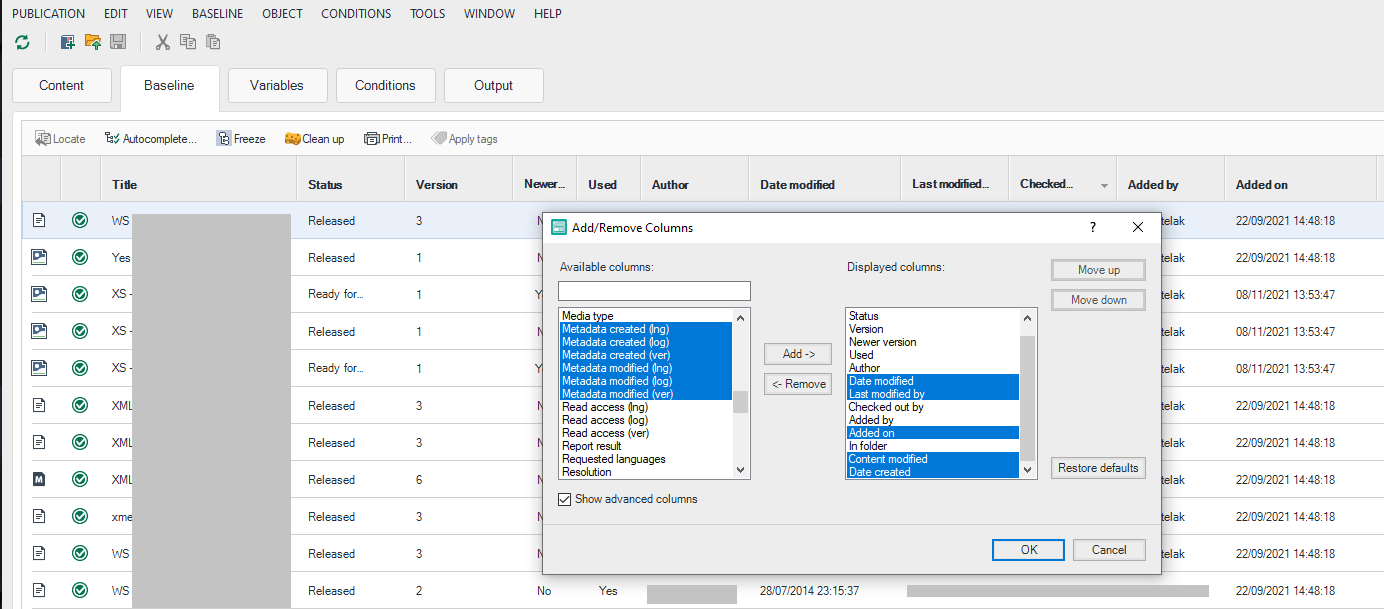Click sort arrow on Checked... column header

tap(1104, 186)
